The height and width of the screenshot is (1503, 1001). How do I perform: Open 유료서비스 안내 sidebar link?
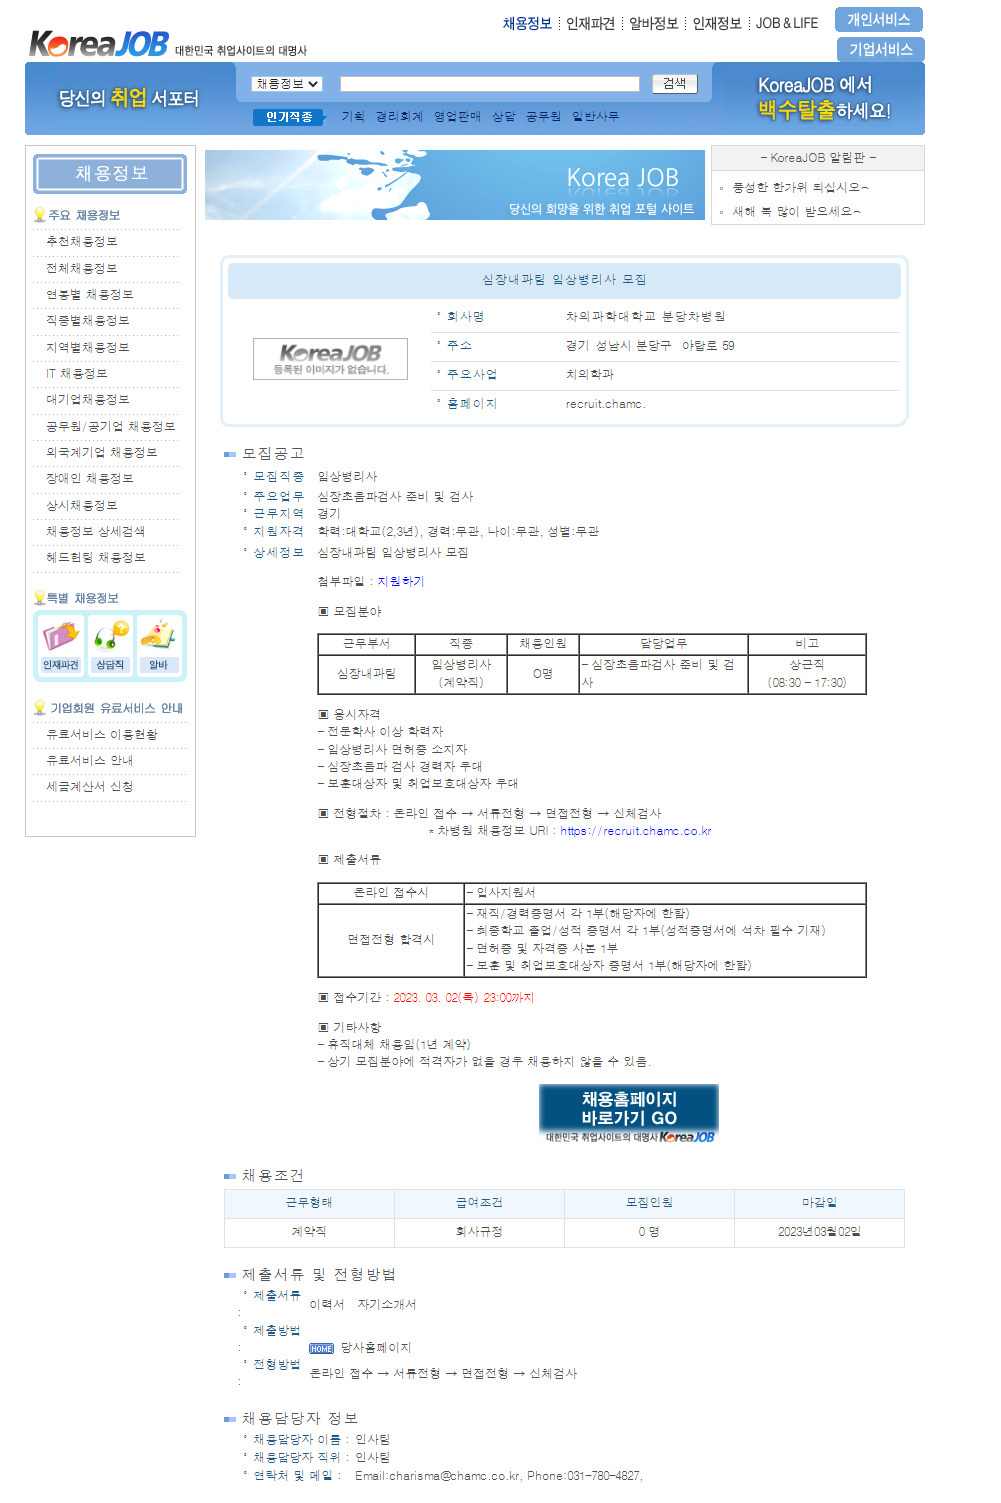point(90,760)
